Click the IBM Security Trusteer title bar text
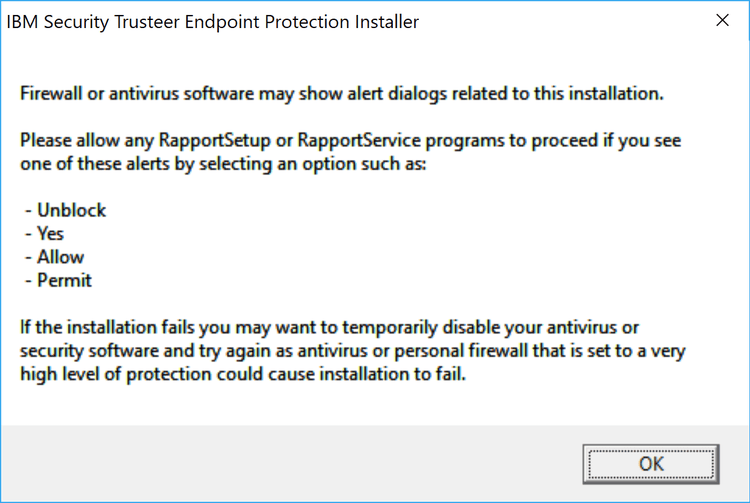Viewport: 750px width, 503px height. (x=213, y=21)
